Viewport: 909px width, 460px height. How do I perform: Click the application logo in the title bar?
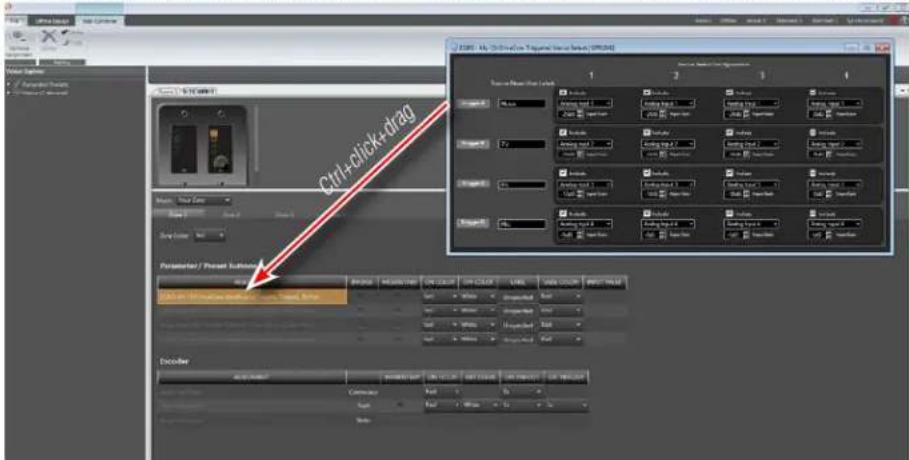(x=8, y=6)
